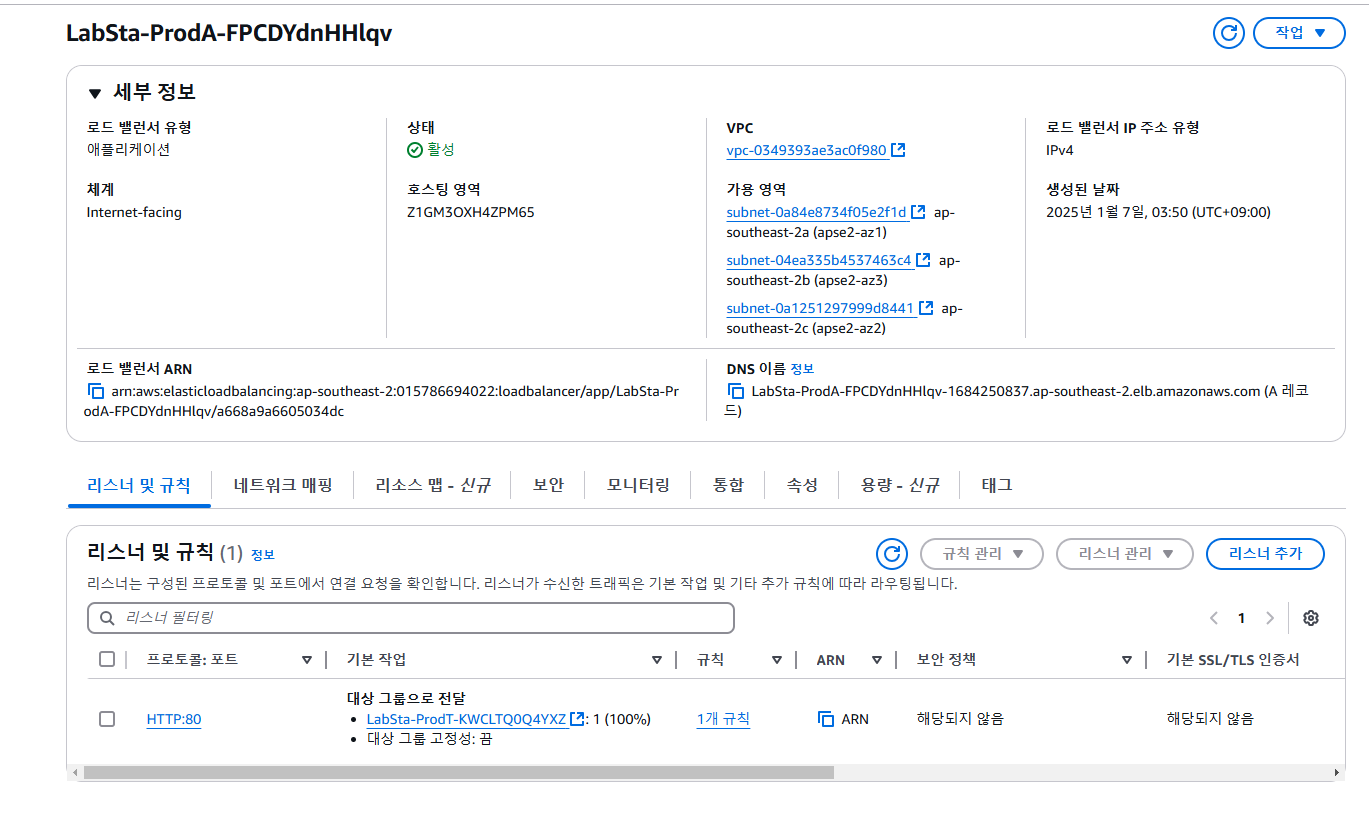Open the VPC link vpc-0349393ae3ac0f980
The width and height of the screenshot is (1369, 817).
tap(806, 150)
